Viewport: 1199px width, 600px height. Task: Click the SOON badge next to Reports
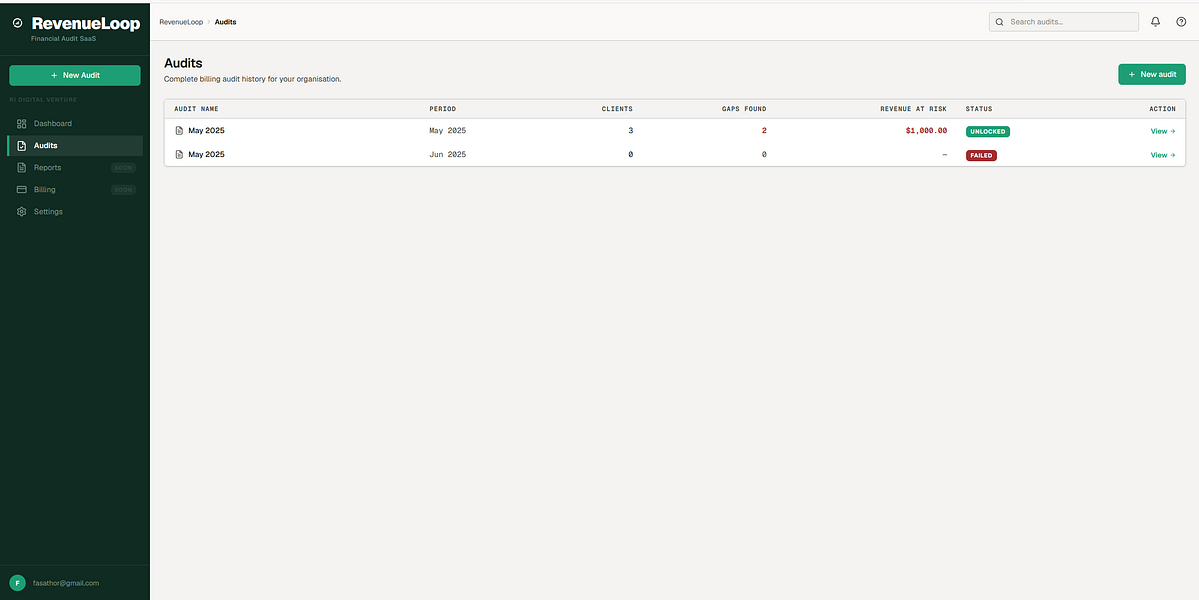pyautogui.click(x=123, y=167)
